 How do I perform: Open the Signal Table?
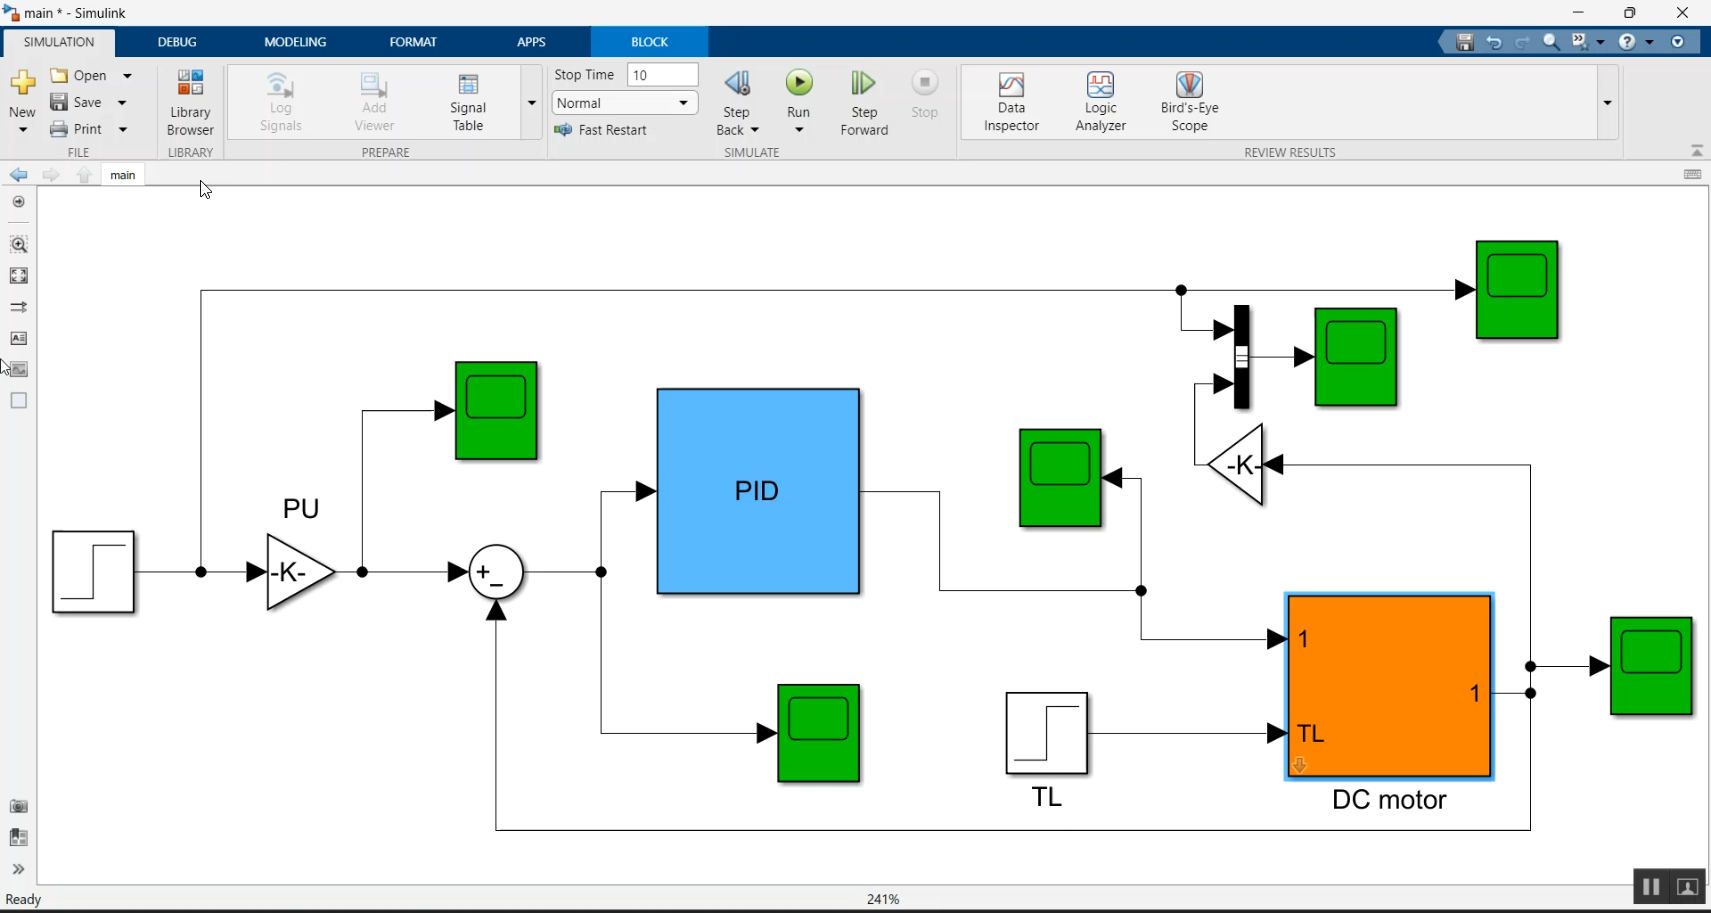pyautogui.click(x=468, y=102)
